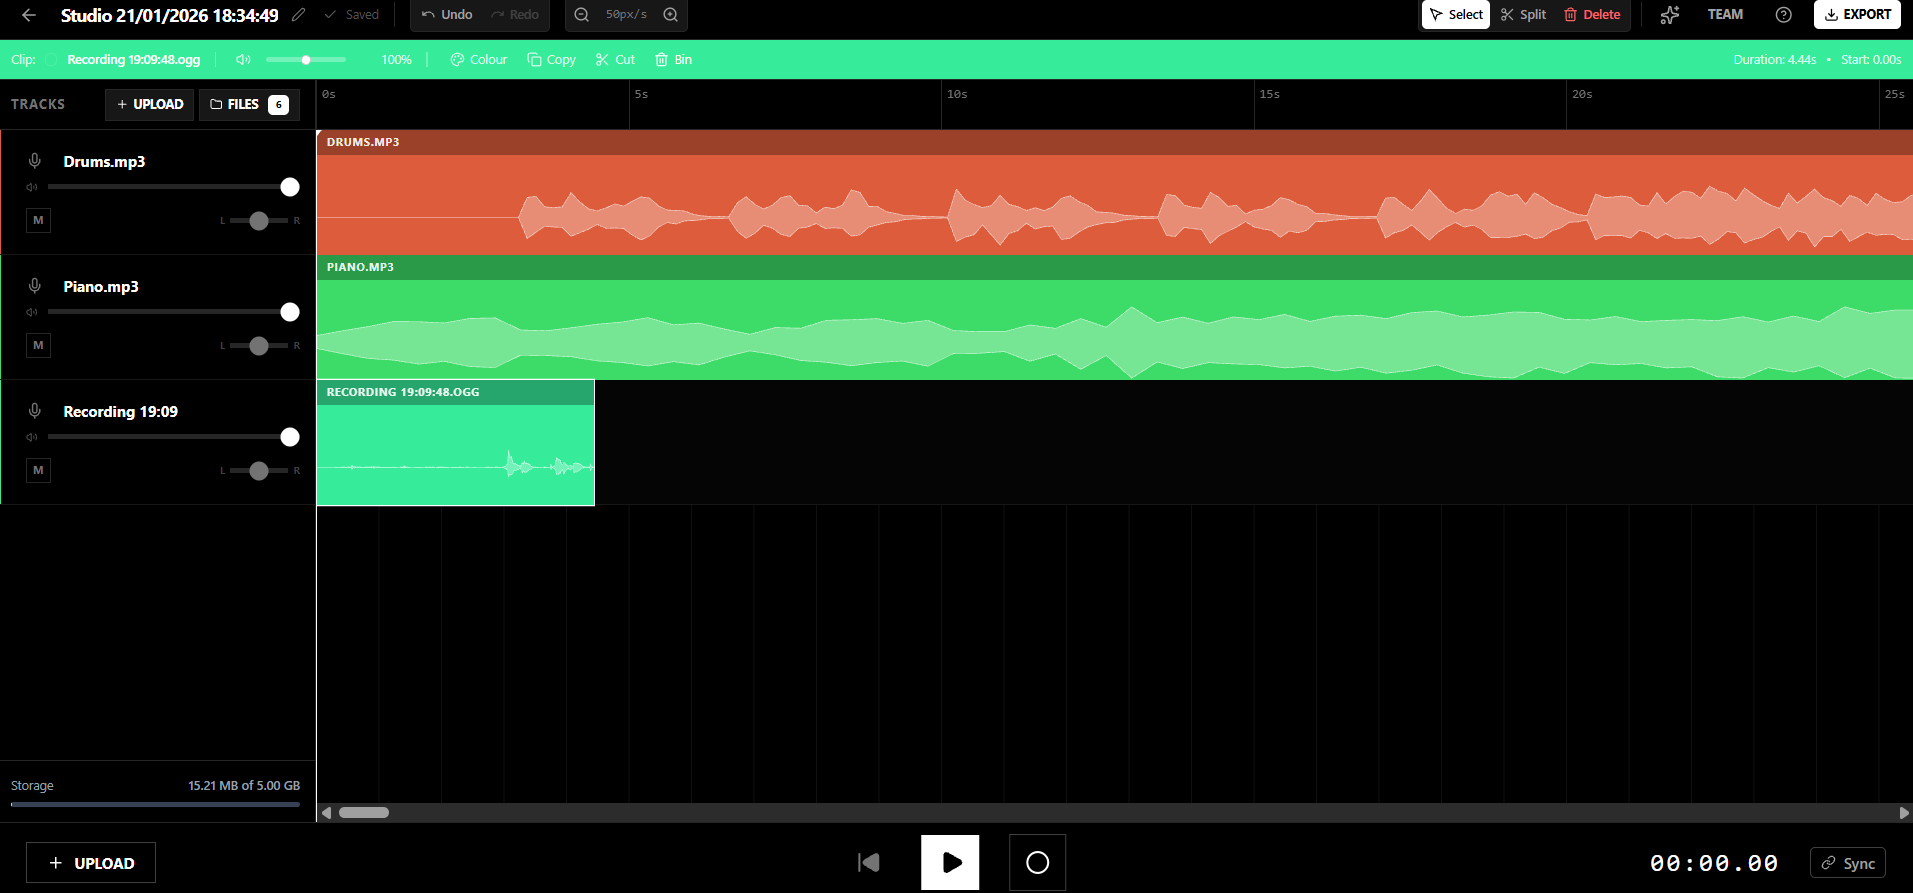
Task: Click the Piano.mp3 track small speaker icon
Action: click(32, 312)
